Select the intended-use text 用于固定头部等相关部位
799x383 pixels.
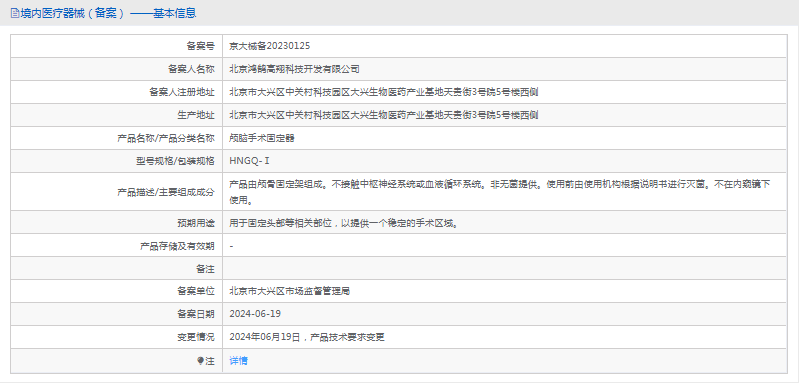[x=343, y=223]
